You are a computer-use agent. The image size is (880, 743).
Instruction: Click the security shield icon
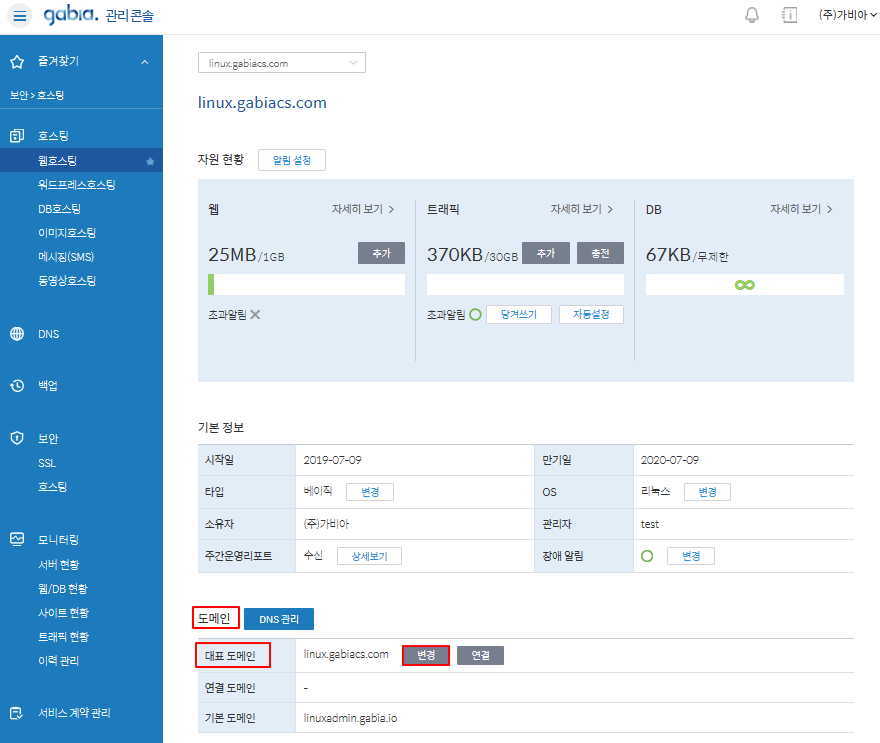pyautogui.click(x=17, y=438)
